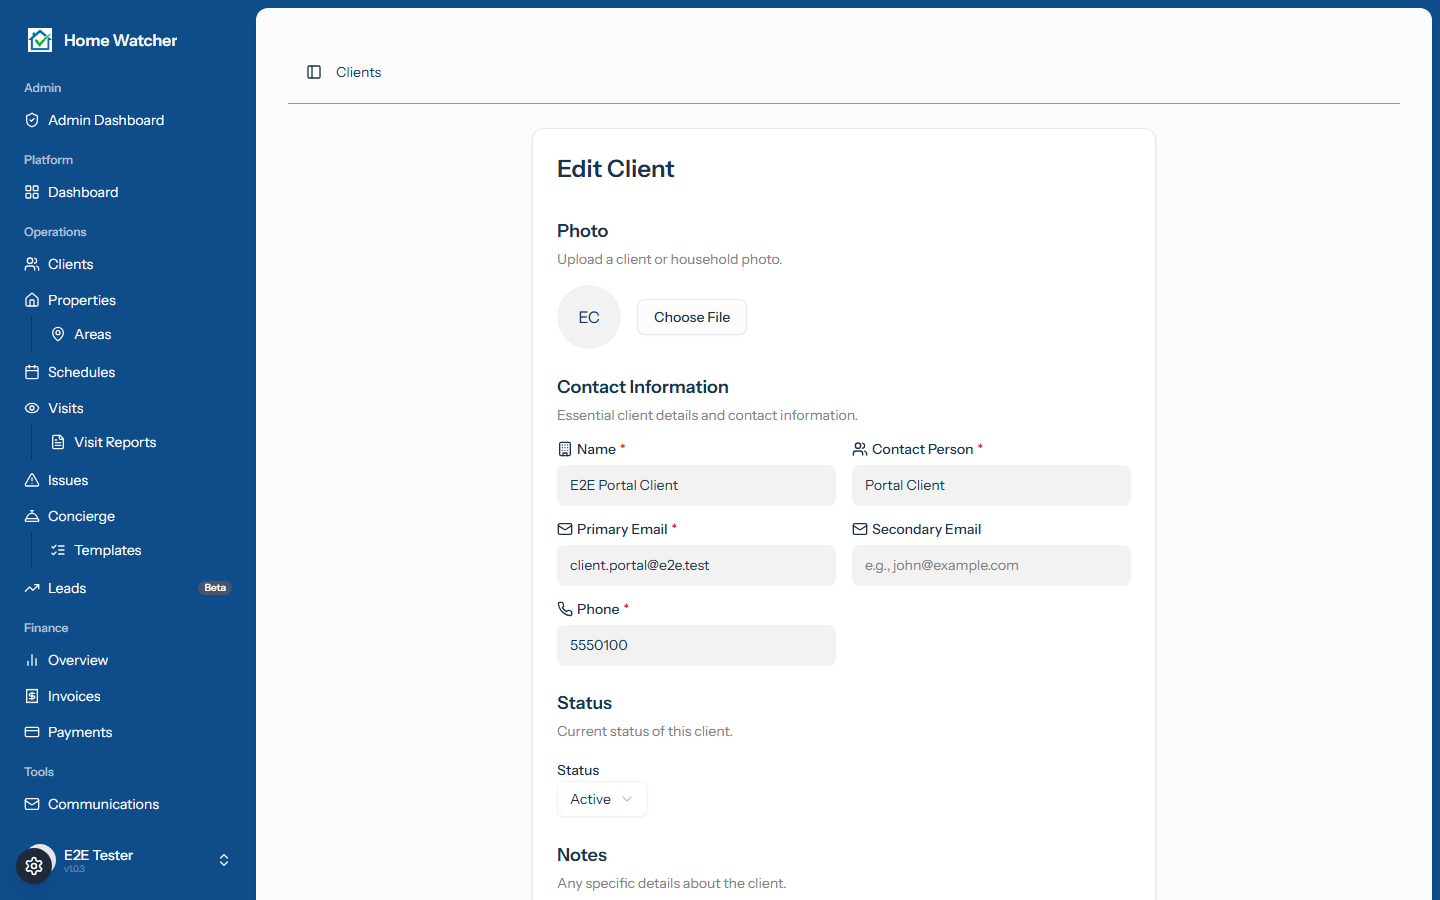This screenshot has width=1440, height=900.
Task: Click the Communications envelope icon
Action: [x=32, y=804]
